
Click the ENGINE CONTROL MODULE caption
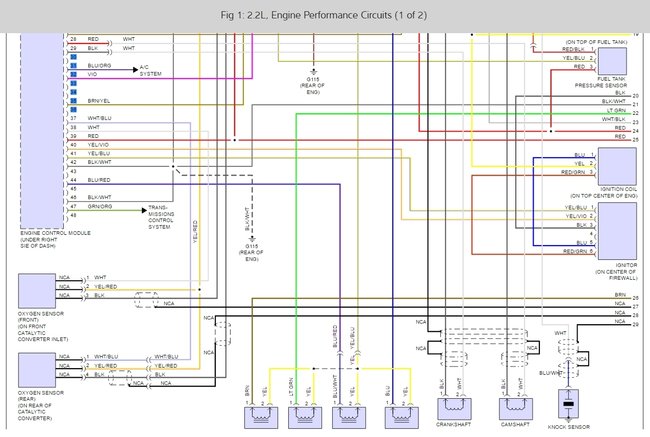[56, 233]
